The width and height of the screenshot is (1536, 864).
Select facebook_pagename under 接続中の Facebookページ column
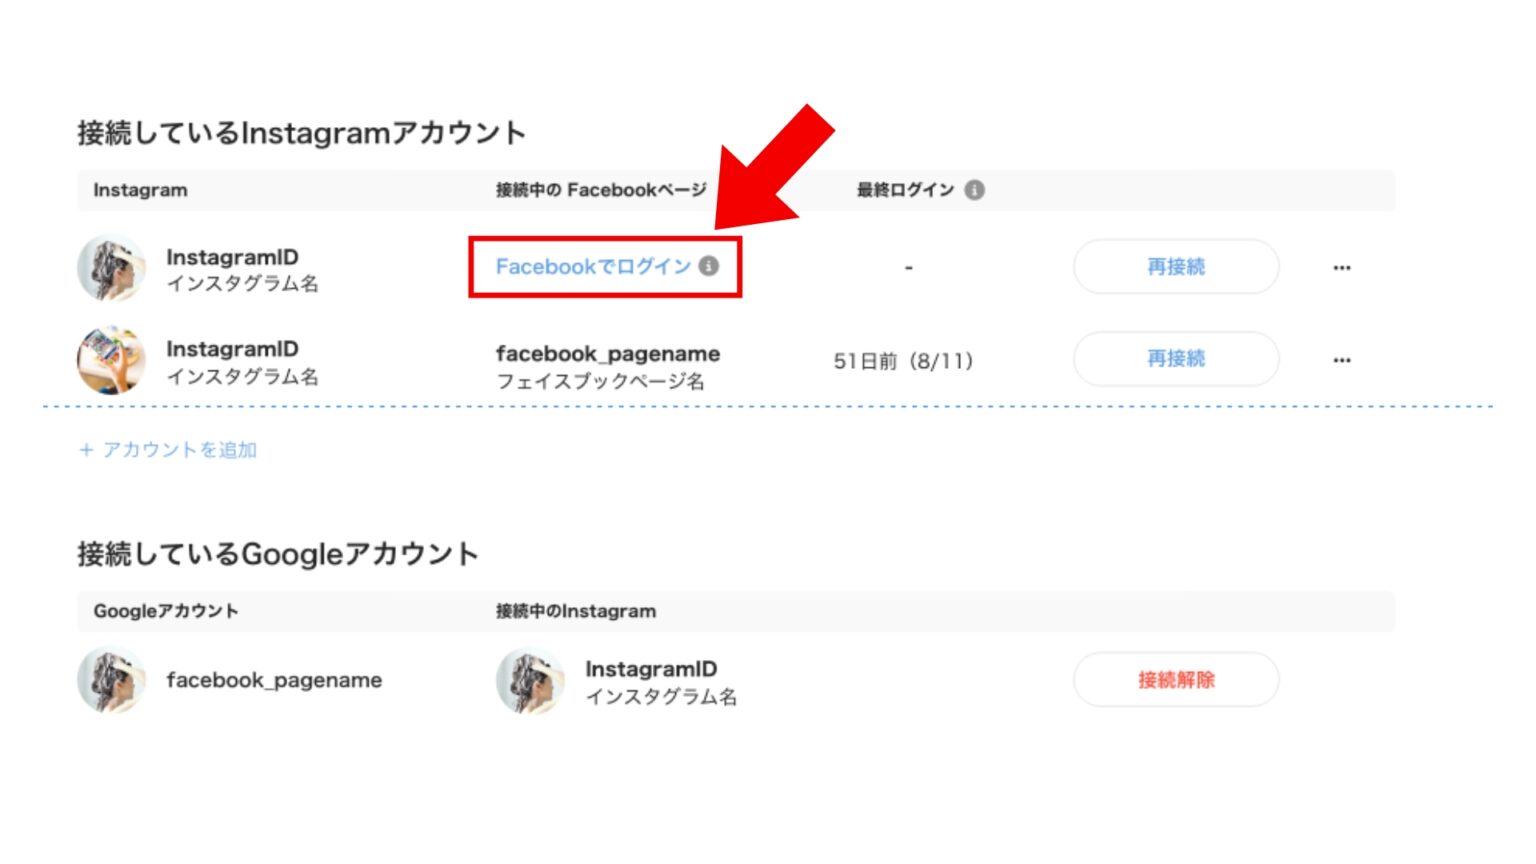[608, 354]
